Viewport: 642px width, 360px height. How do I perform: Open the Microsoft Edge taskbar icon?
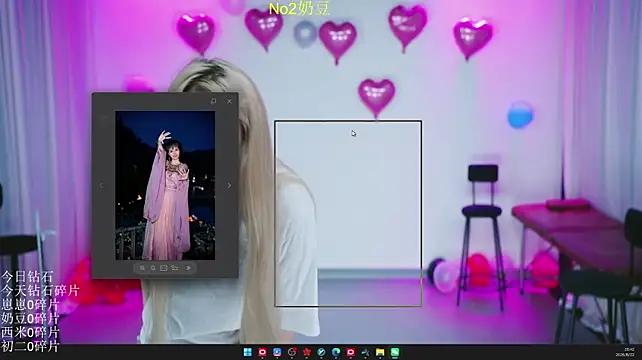pos(336,352)
